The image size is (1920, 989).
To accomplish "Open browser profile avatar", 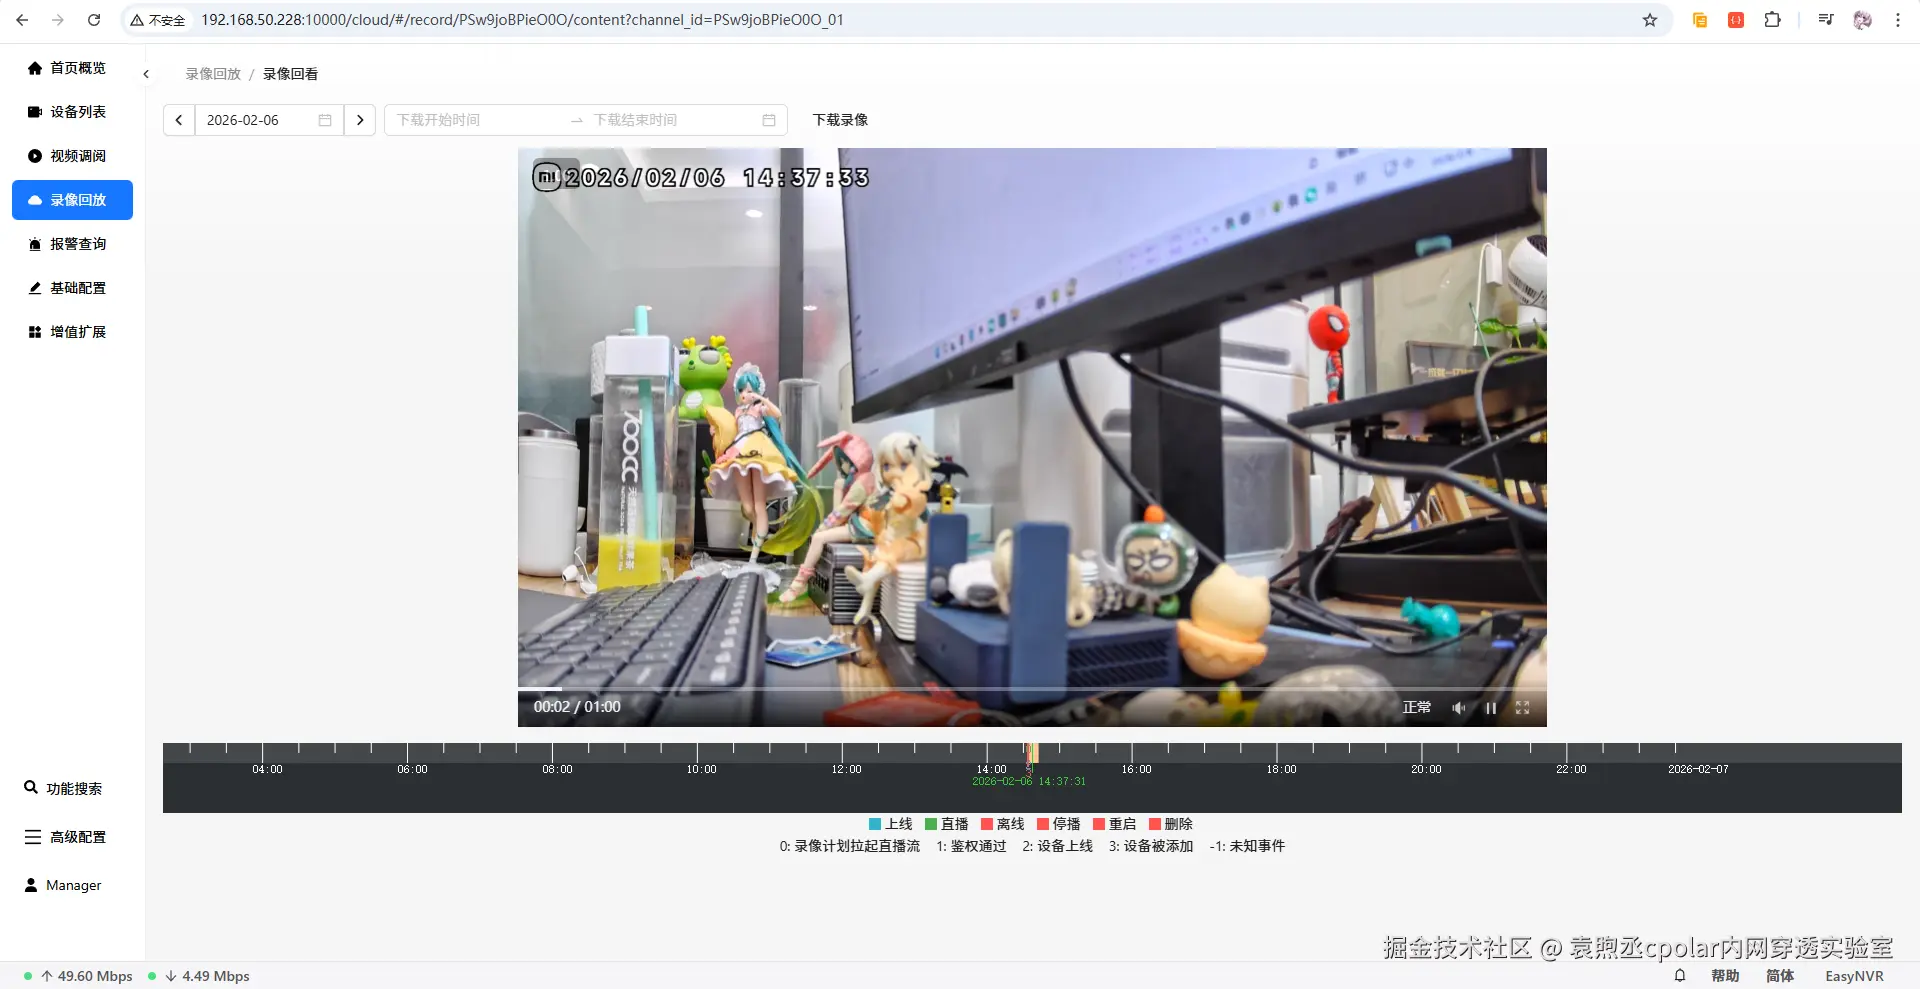I will click(x=1862, y=20).
